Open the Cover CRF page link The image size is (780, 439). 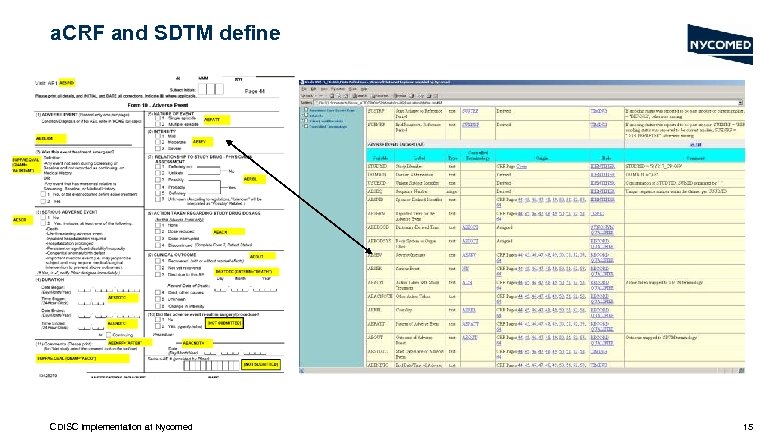click(521, 167)
